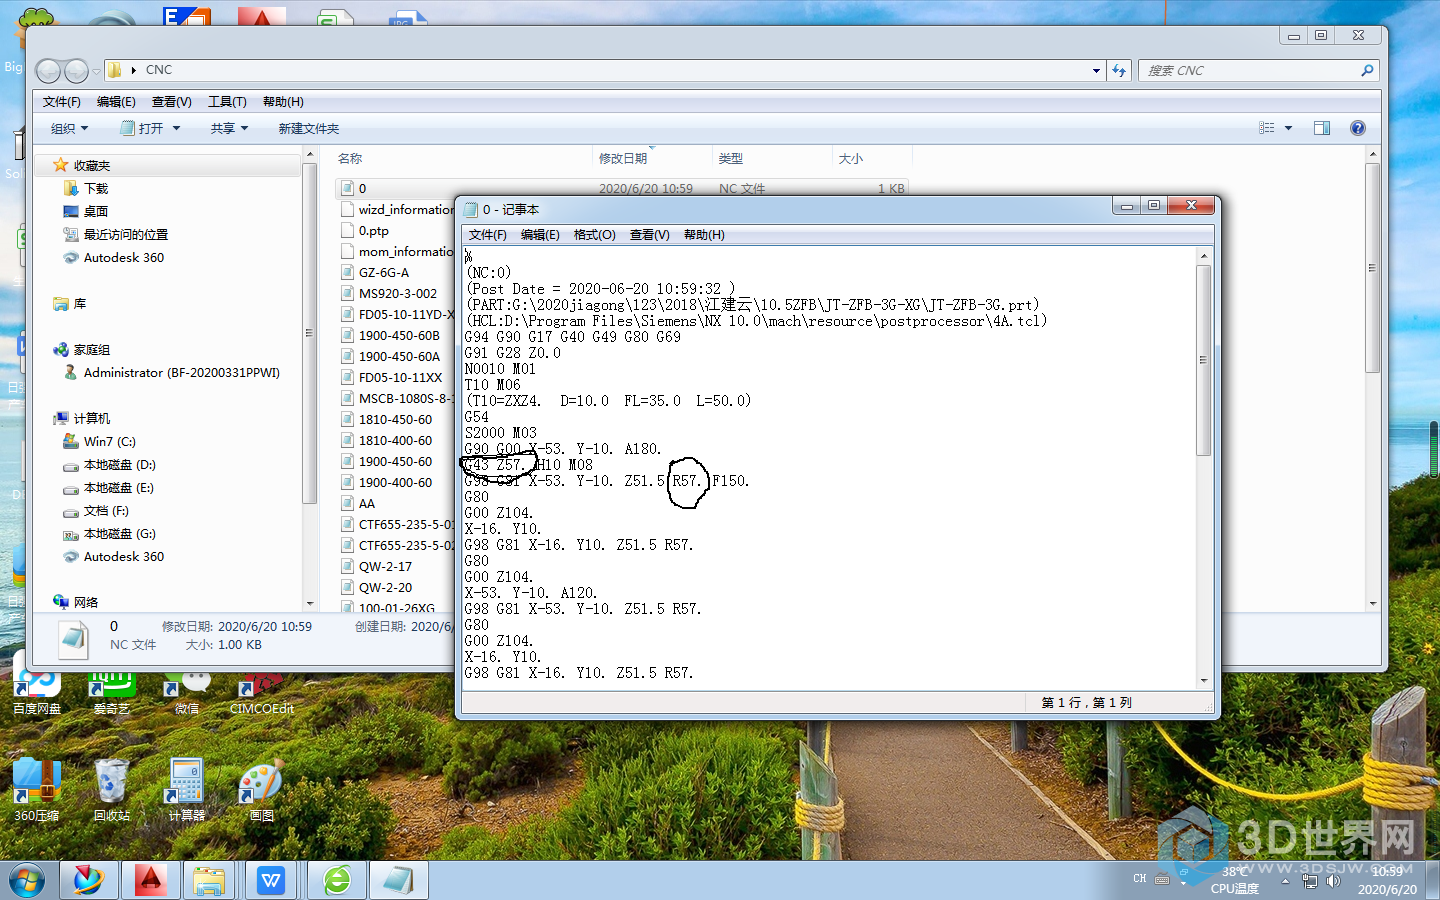Select file GZ-6G-A in list

(x=384, y=272)
